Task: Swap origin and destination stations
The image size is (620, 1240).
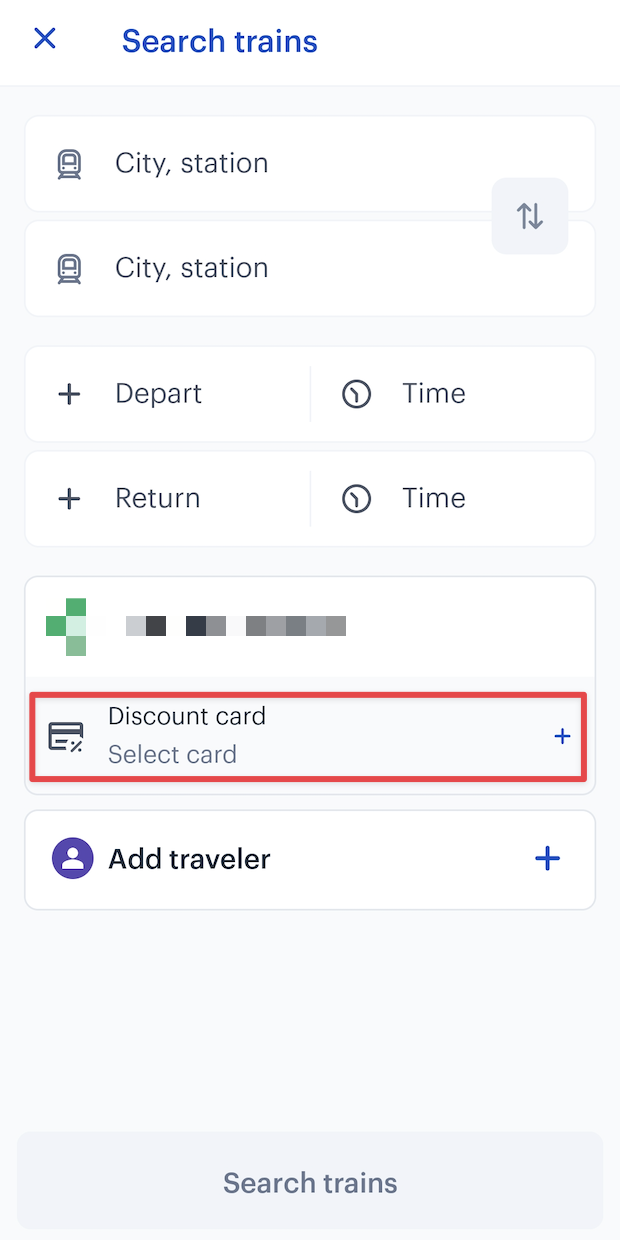Action: click(530, 216)
